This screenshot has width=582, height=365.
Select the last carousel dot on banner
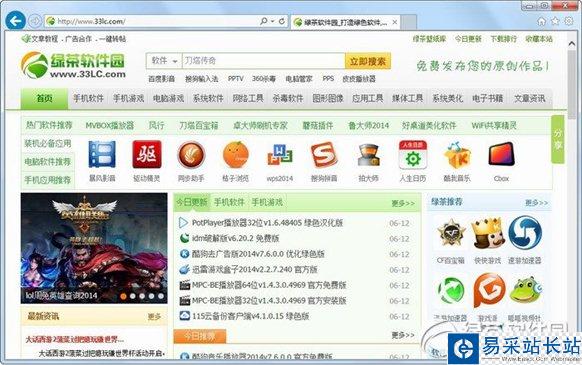click(x=161, y=296)
